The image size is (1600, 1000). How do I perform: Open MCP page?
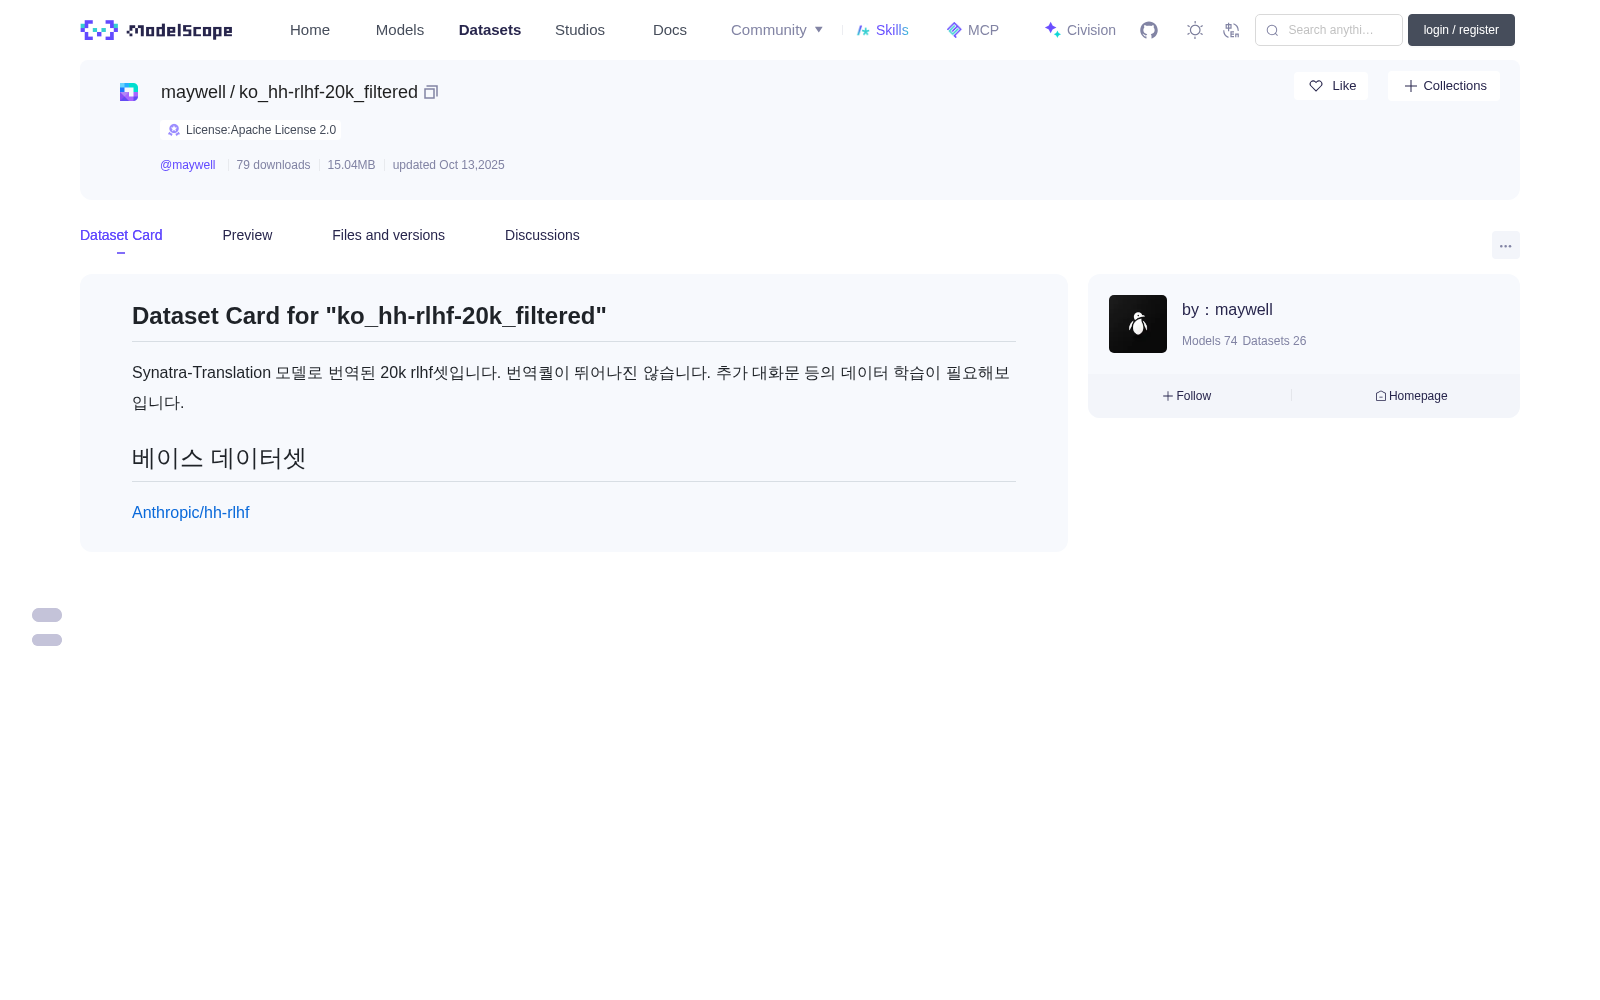(x=973, y=30)
